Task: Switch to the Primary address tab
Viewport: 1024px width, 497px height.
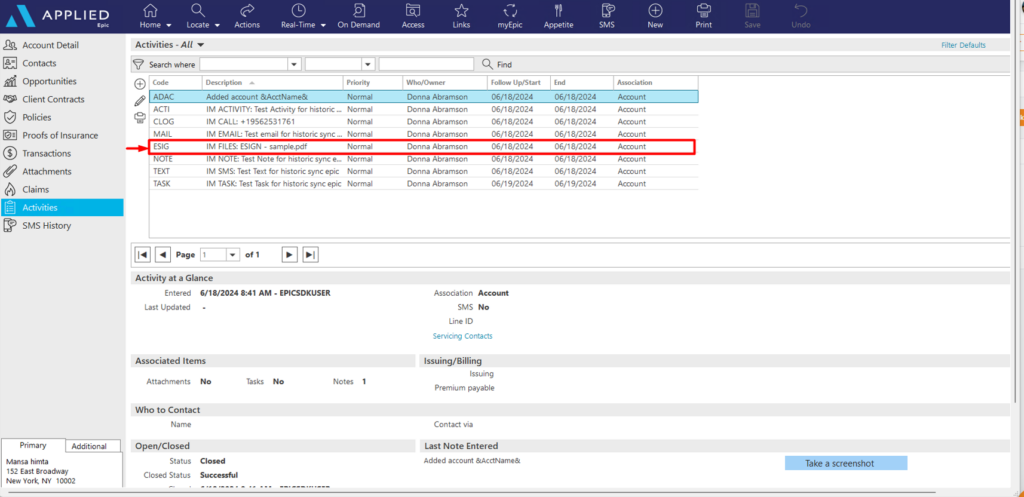Action: [x=33, y=445]
